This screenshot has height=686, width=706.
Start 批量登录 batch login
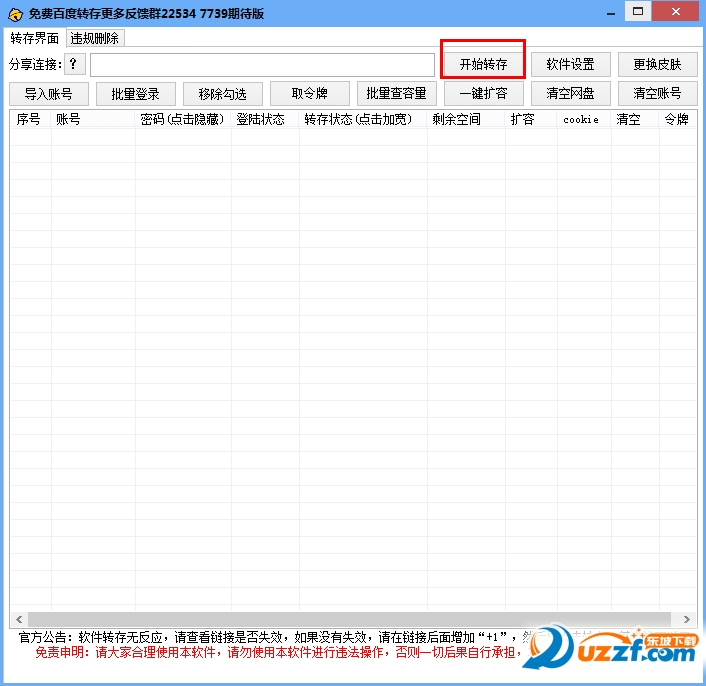point(136,94)
